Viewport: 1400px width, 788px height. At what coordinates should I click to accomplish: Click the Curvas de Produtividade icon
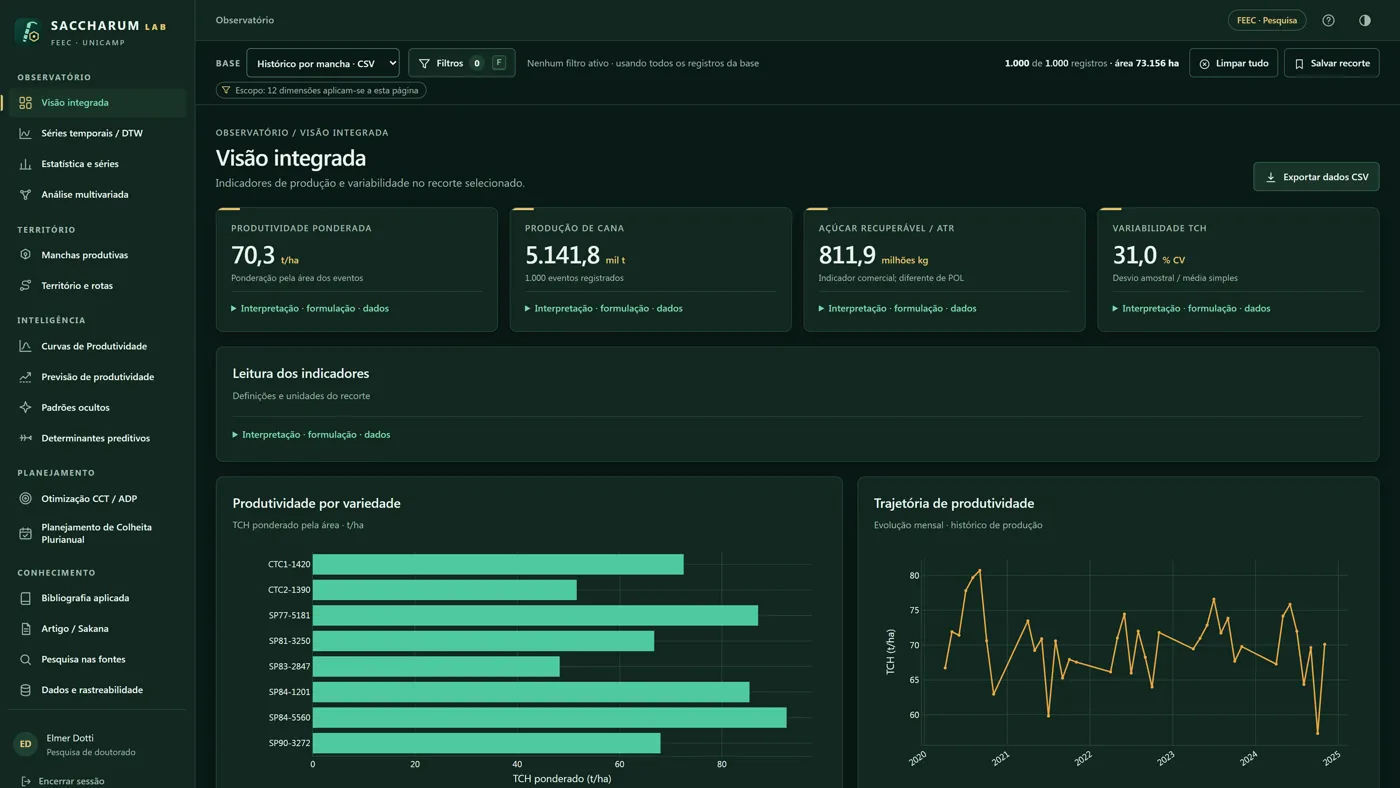(x=25, y=346)
